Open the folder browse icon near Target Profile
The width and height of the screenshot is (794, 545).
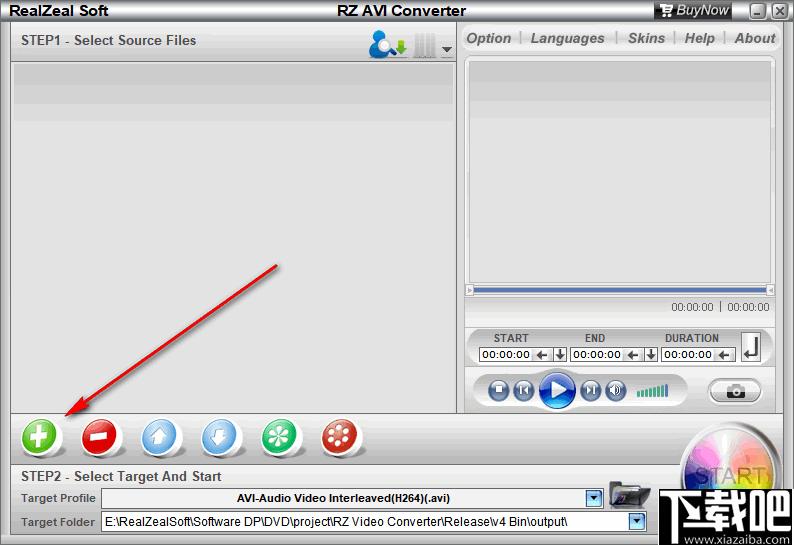629,495
